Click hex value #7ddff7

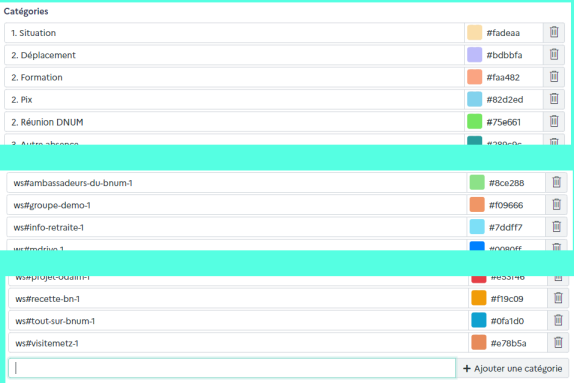coord(506,227)
